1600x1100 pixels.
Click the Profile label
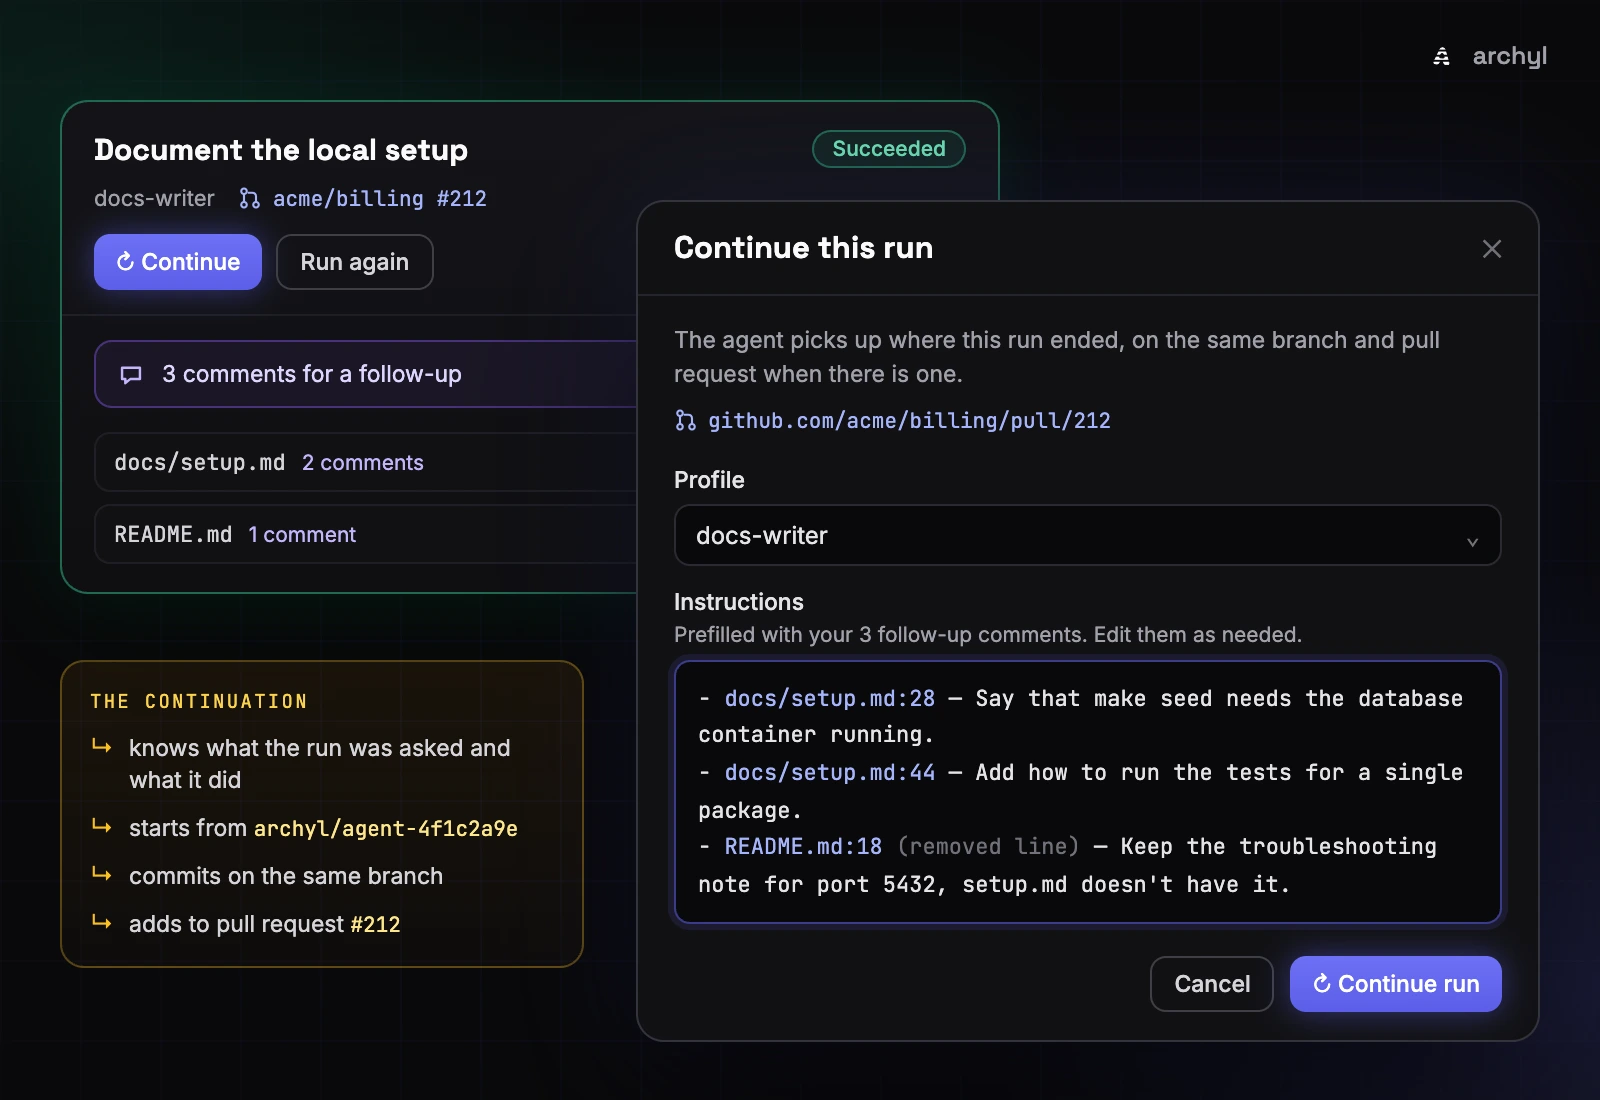[709, 480]
